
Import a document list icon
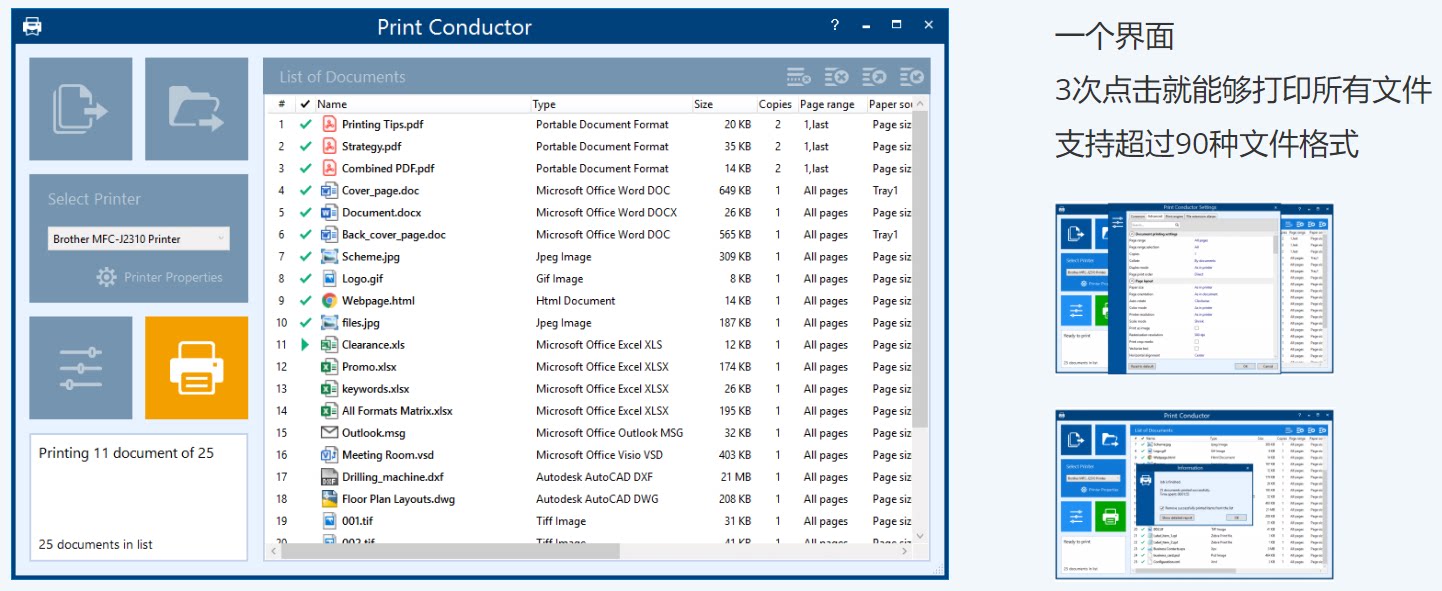911,77
